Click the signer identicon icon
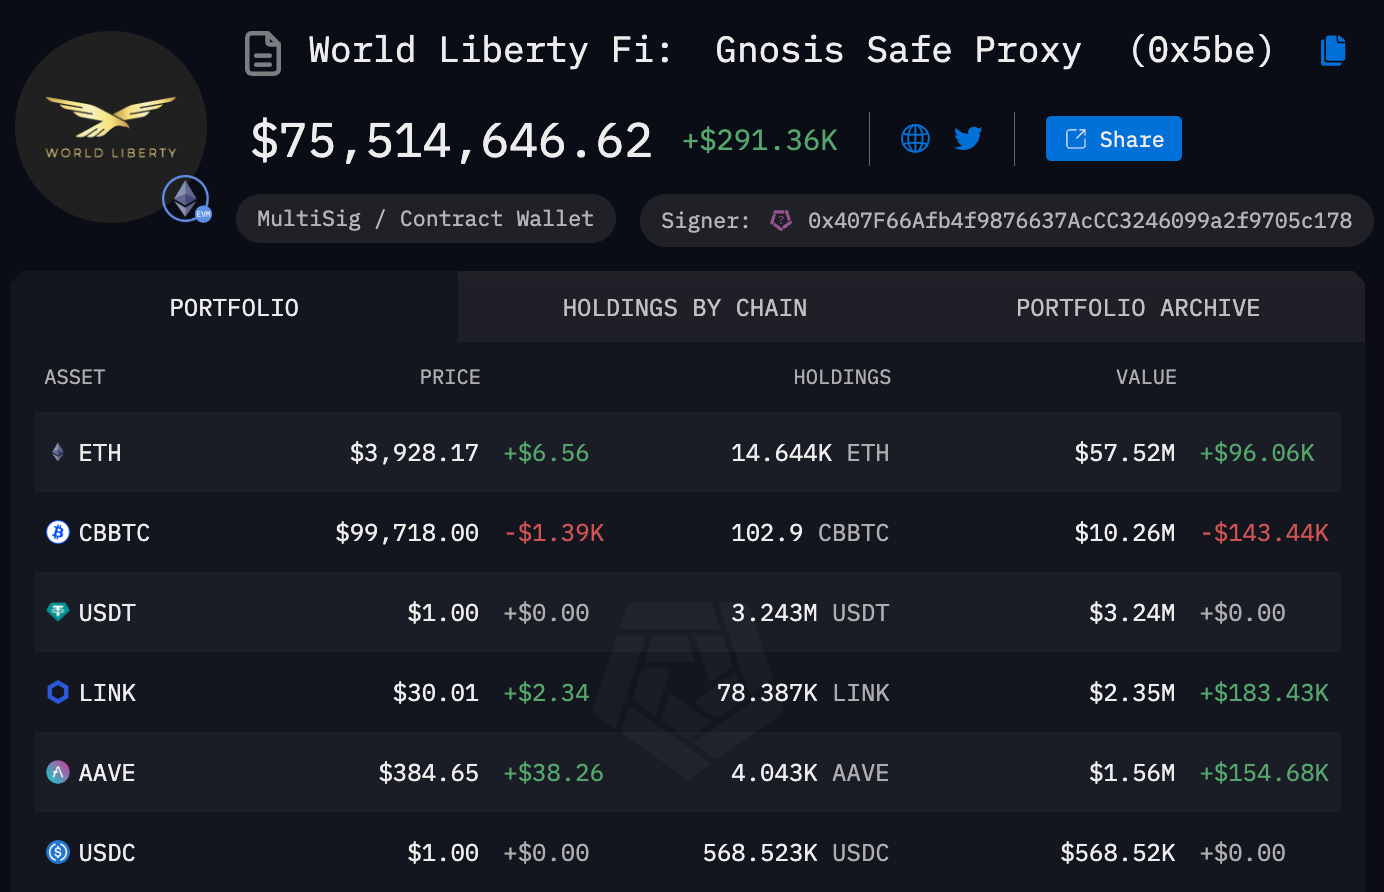 coord(781,220)
